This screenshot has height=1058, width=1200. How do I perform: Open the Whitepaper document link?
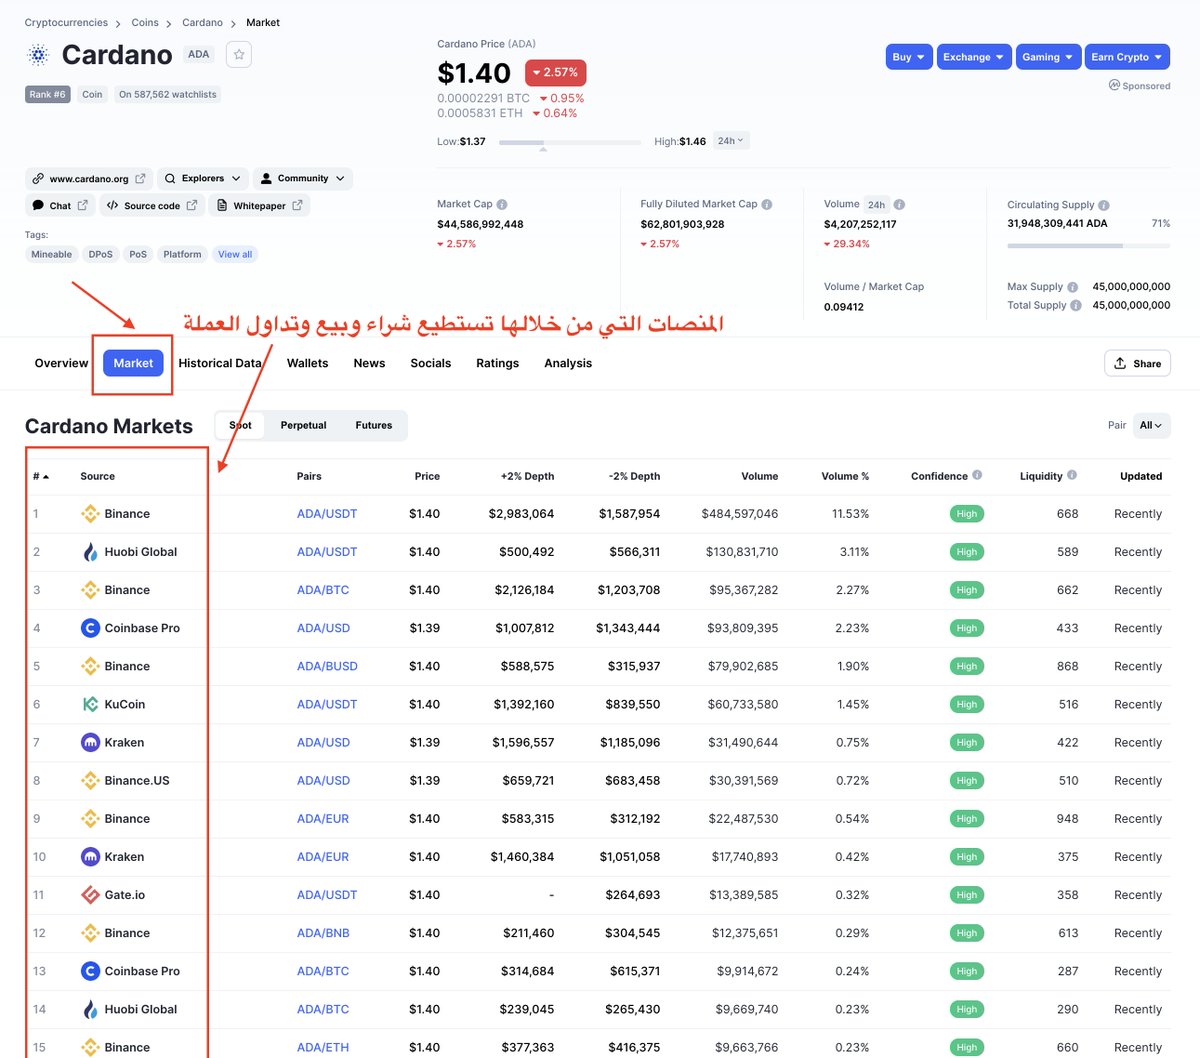pyautogui.click(x=259, y=206)
